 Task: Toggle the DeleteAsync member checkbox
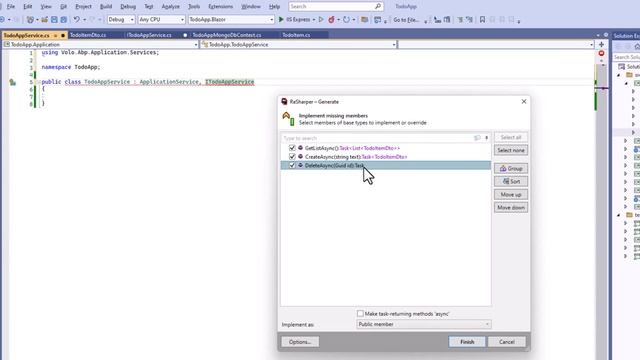coord(292,165)
